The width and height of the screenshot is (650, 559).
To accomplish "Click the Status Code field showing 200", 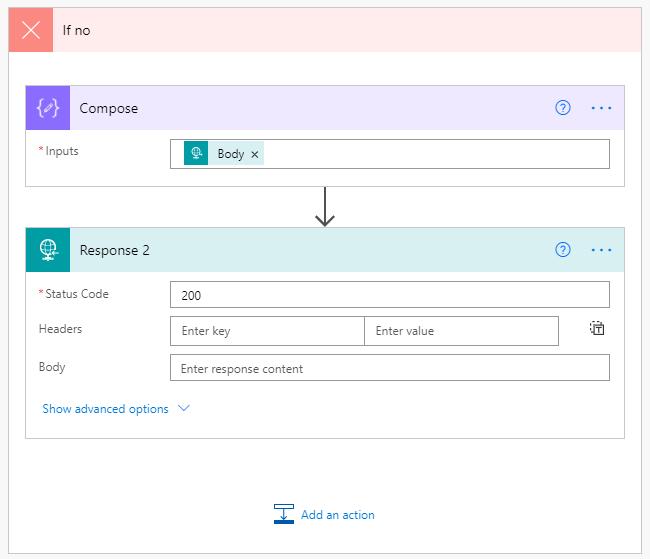I will point(389,294).
